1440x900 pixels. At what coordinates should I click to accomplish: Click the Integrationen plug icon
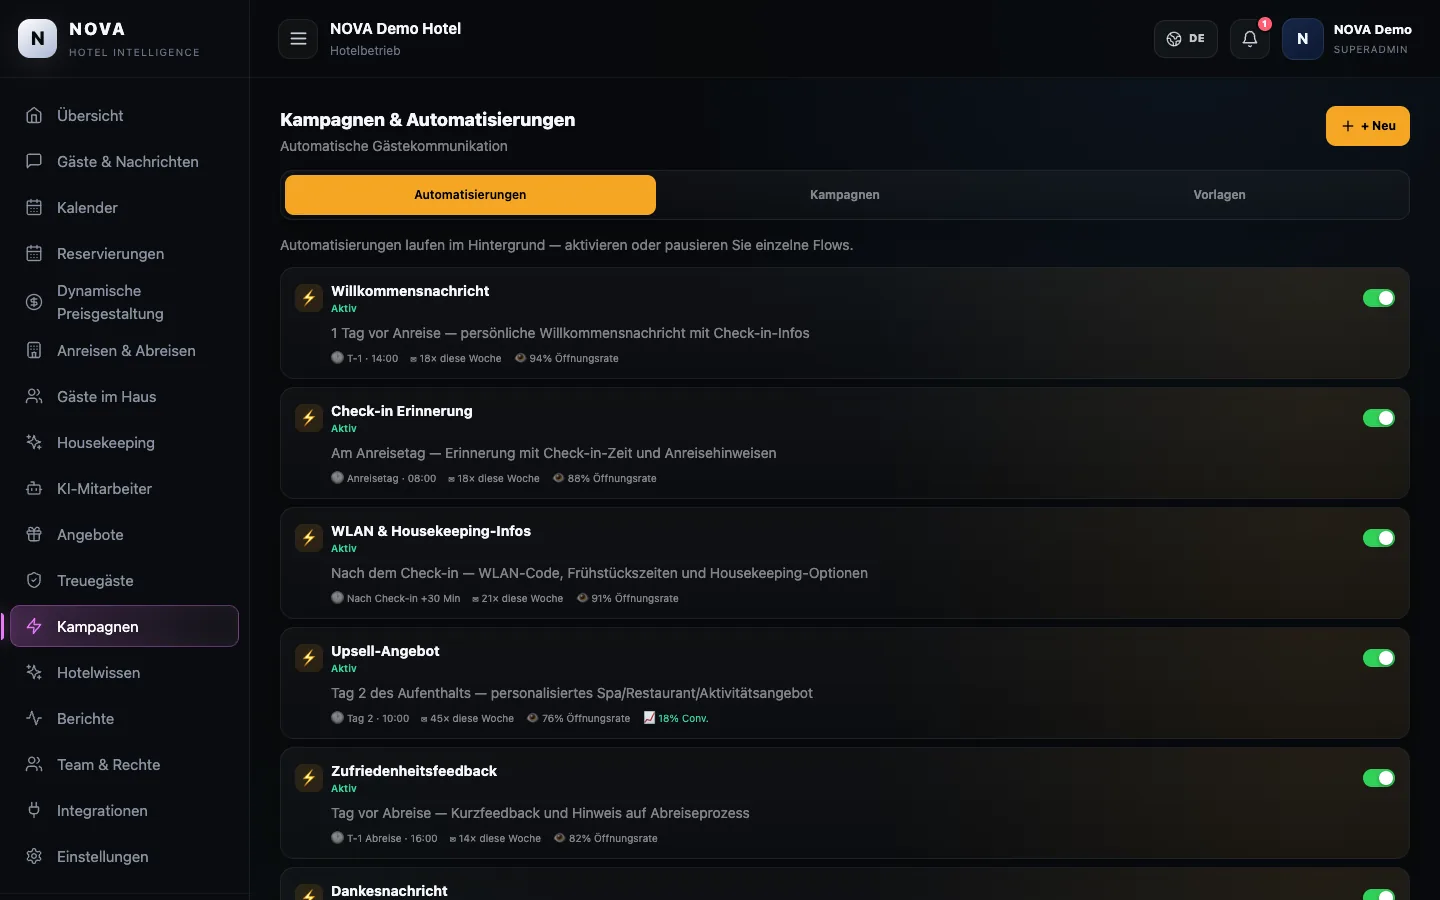[x=34, y=810]
